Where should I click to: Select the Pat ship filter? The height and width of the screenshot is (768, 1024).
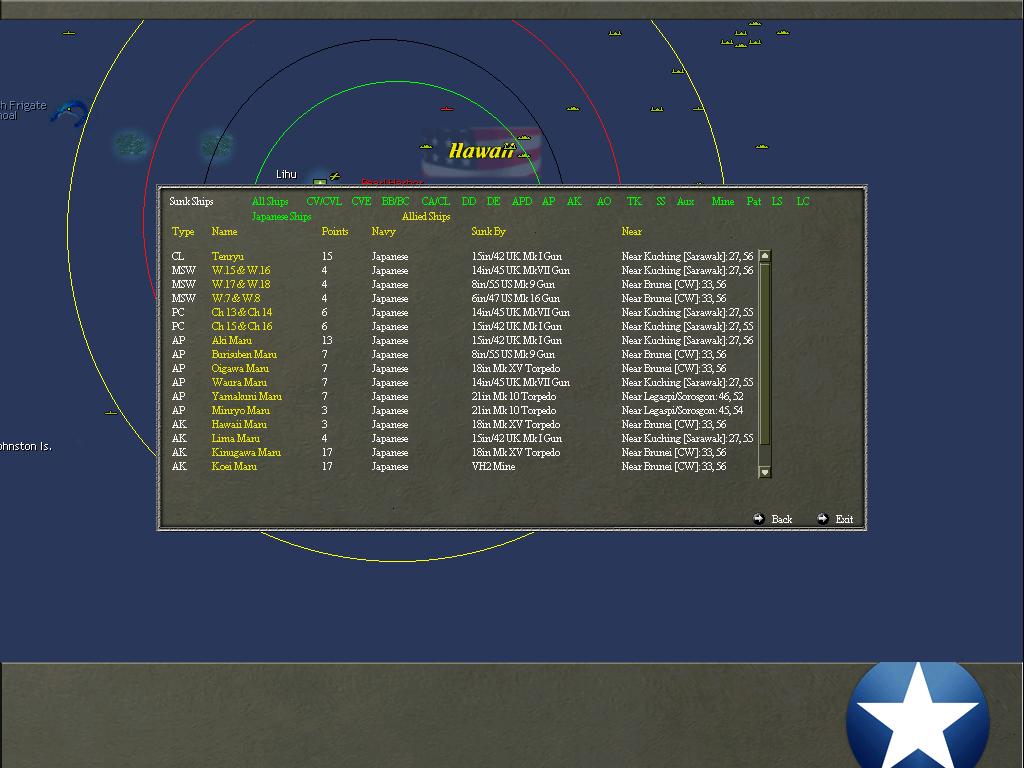tap(754, 201)
